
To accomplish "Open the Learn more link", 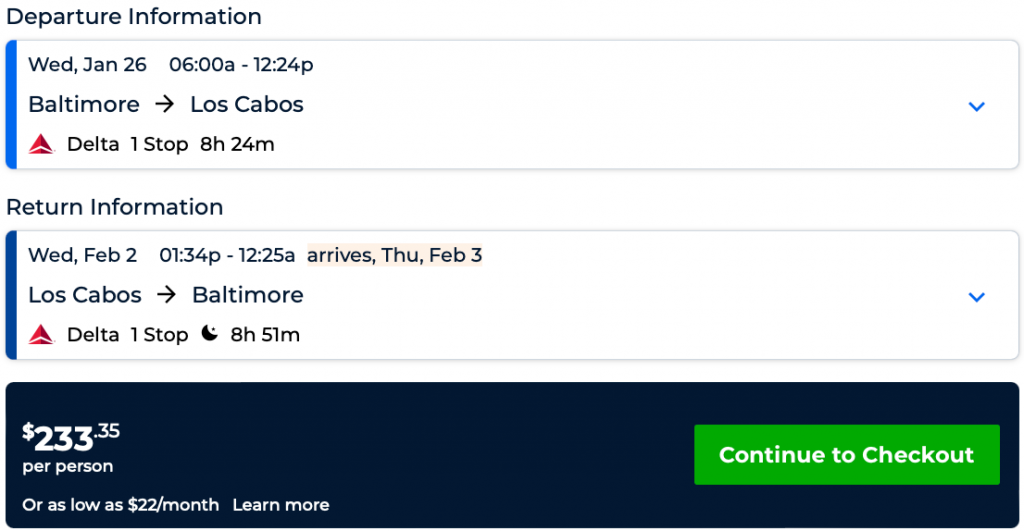I will click(x=280, y=505).
